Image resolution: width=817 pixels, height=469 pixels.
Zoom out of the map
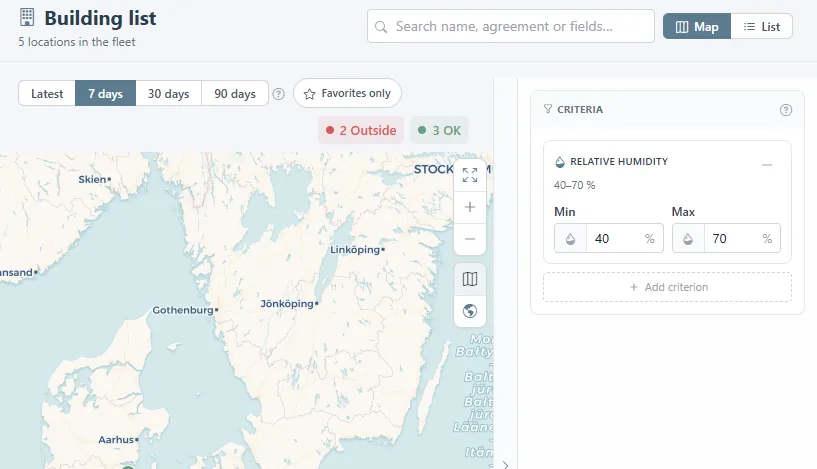(x=470, y=239)
